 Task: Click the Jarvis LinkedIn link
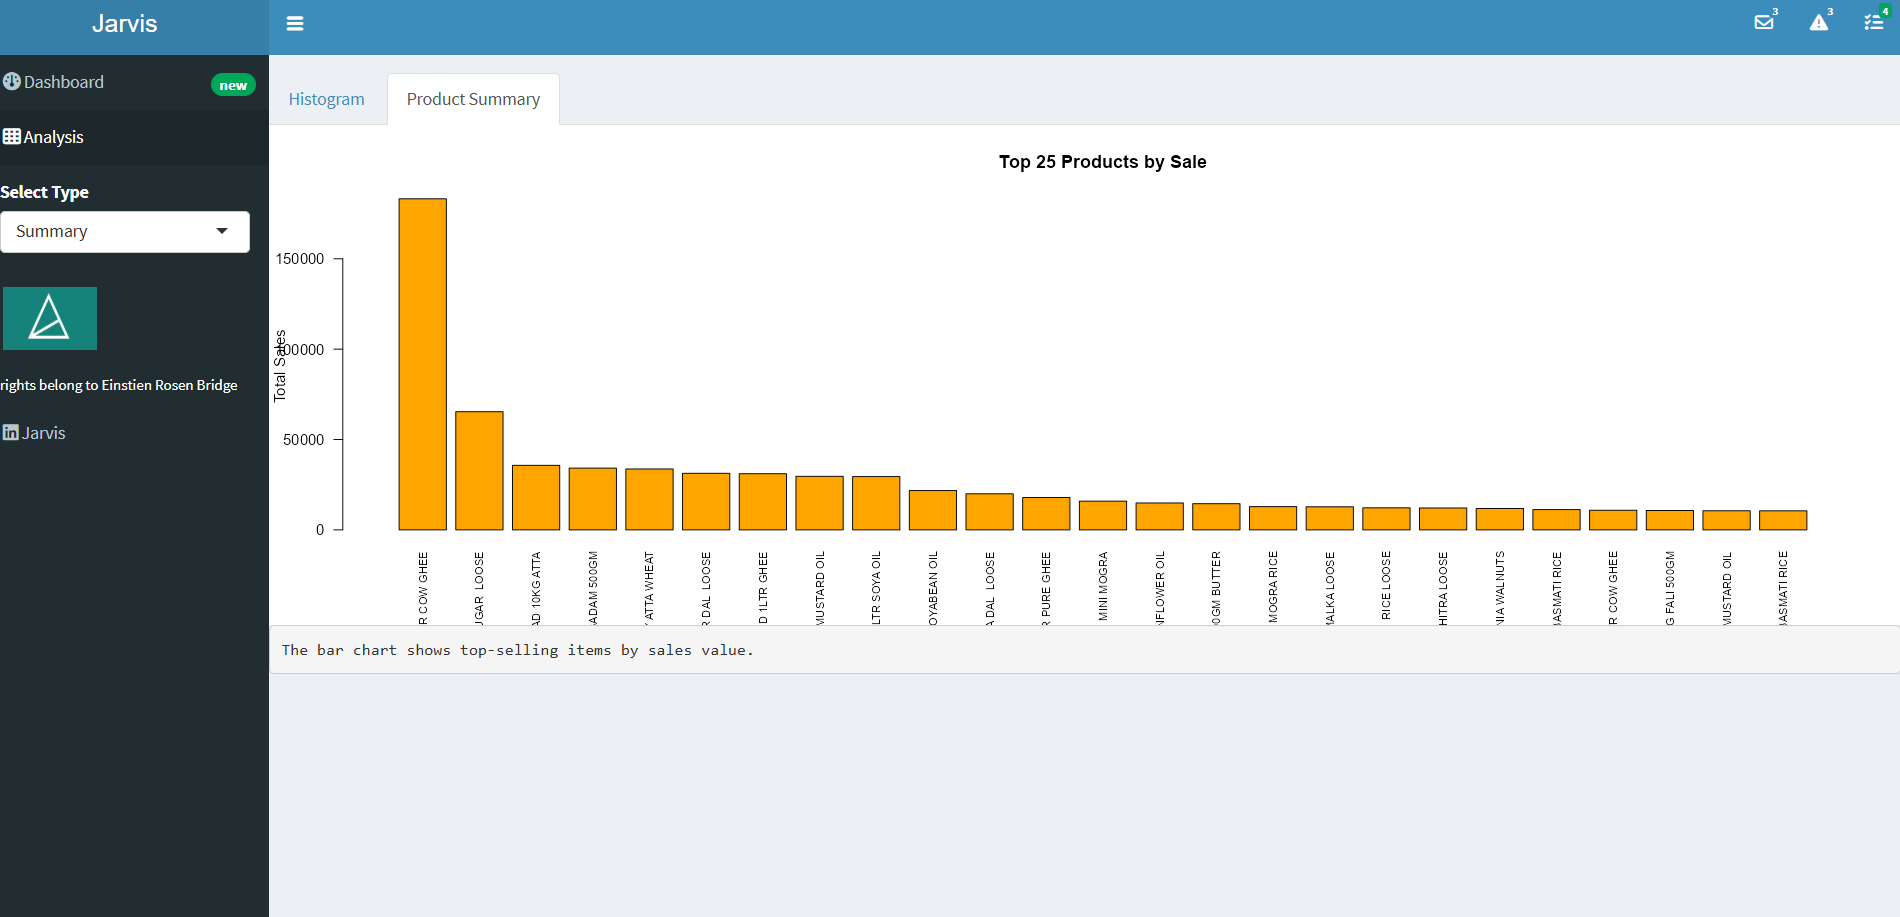click(44, 433)
